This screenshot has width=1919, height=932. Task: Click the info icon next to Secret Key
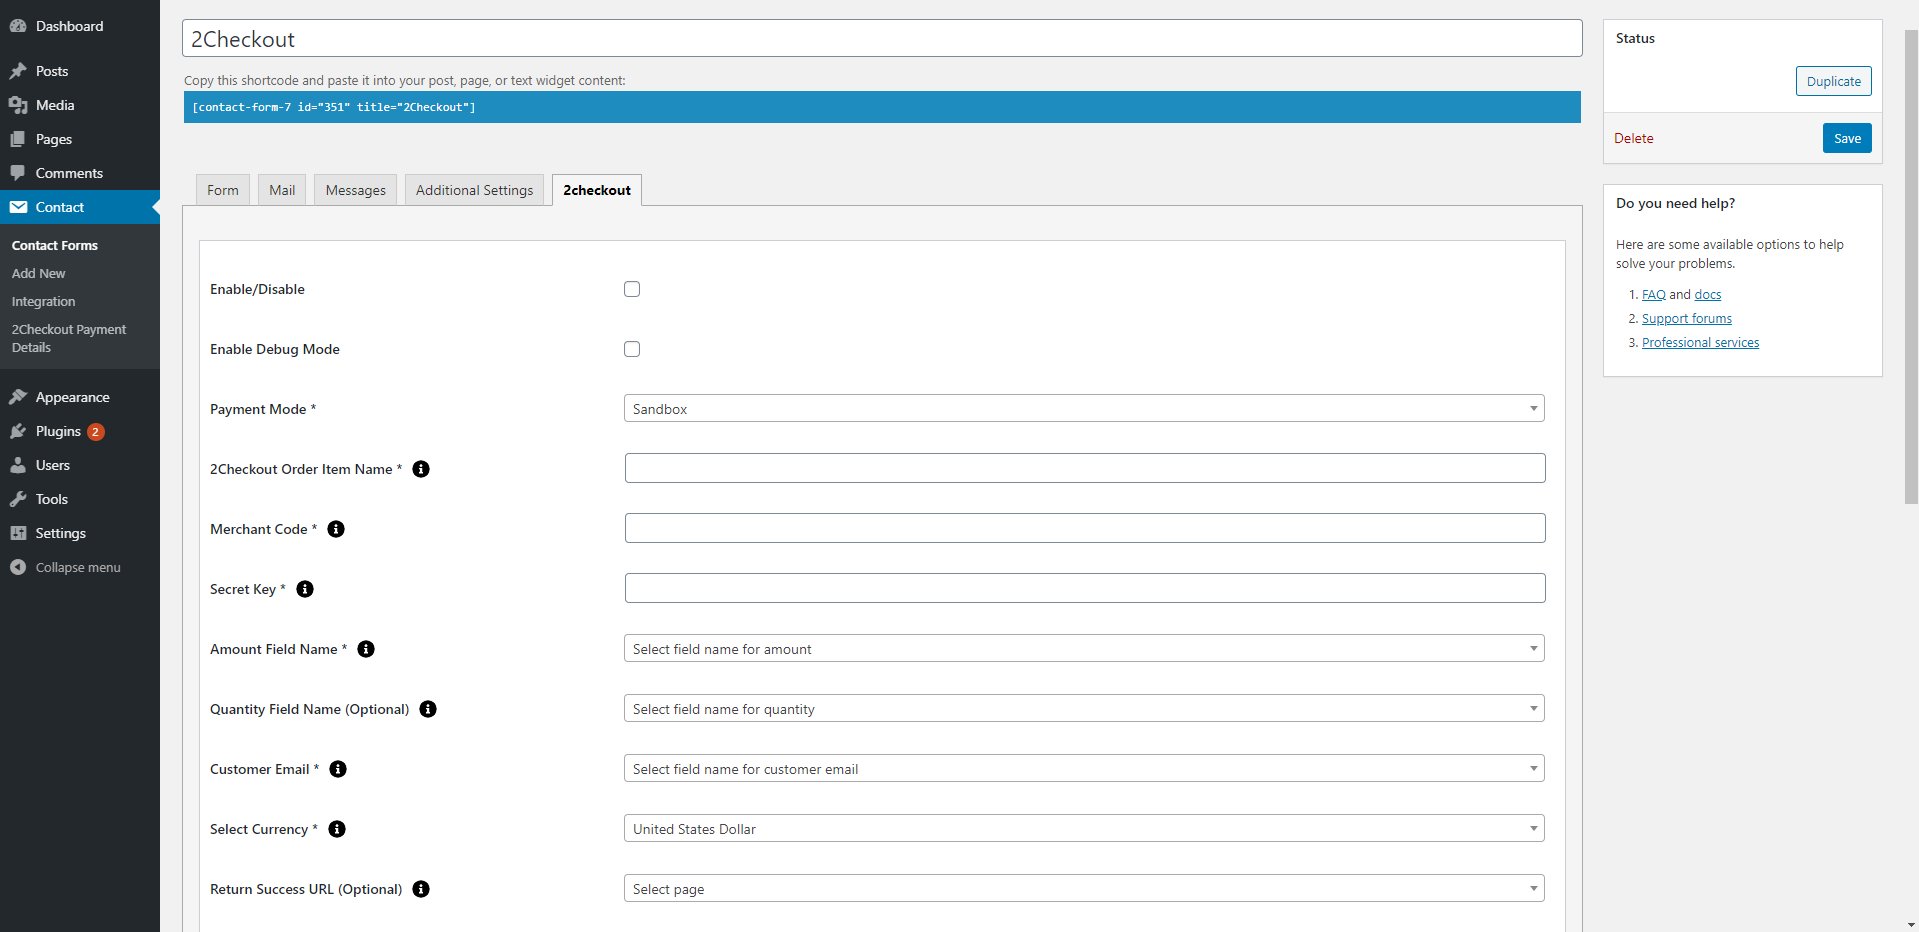click(305, 589)
